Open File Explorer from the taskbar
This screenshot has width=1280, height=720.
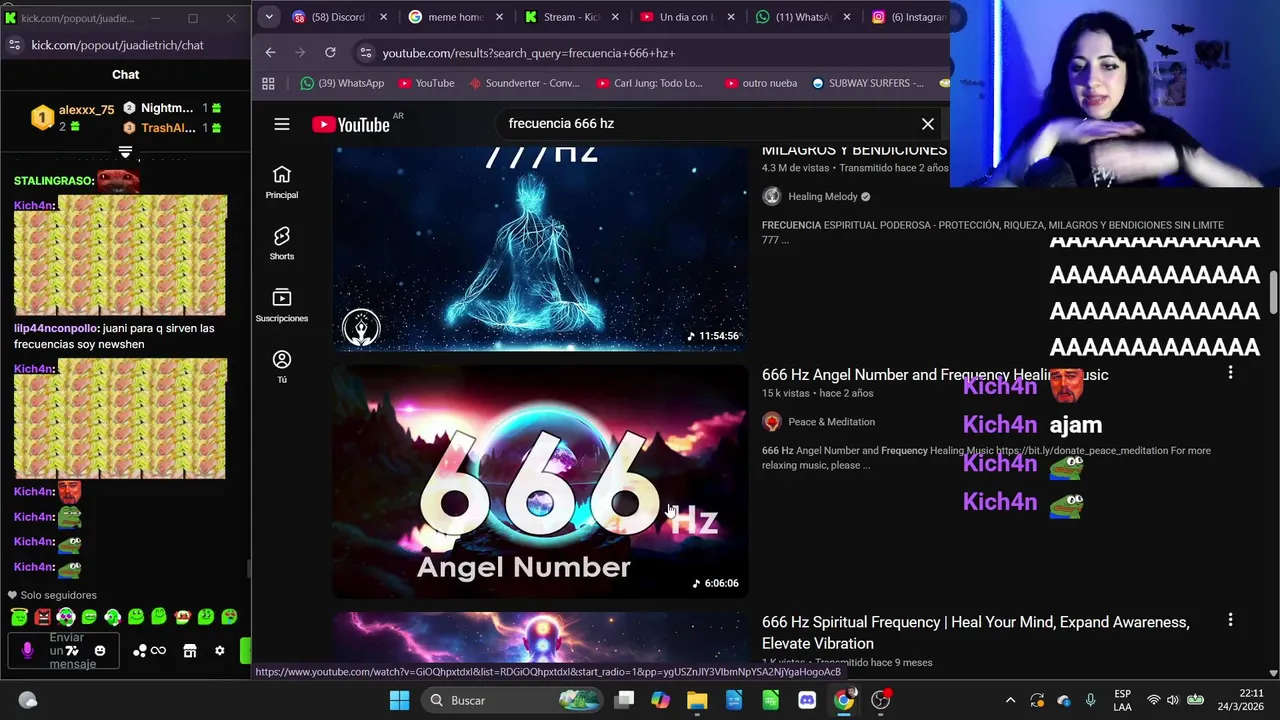(697, 700)
